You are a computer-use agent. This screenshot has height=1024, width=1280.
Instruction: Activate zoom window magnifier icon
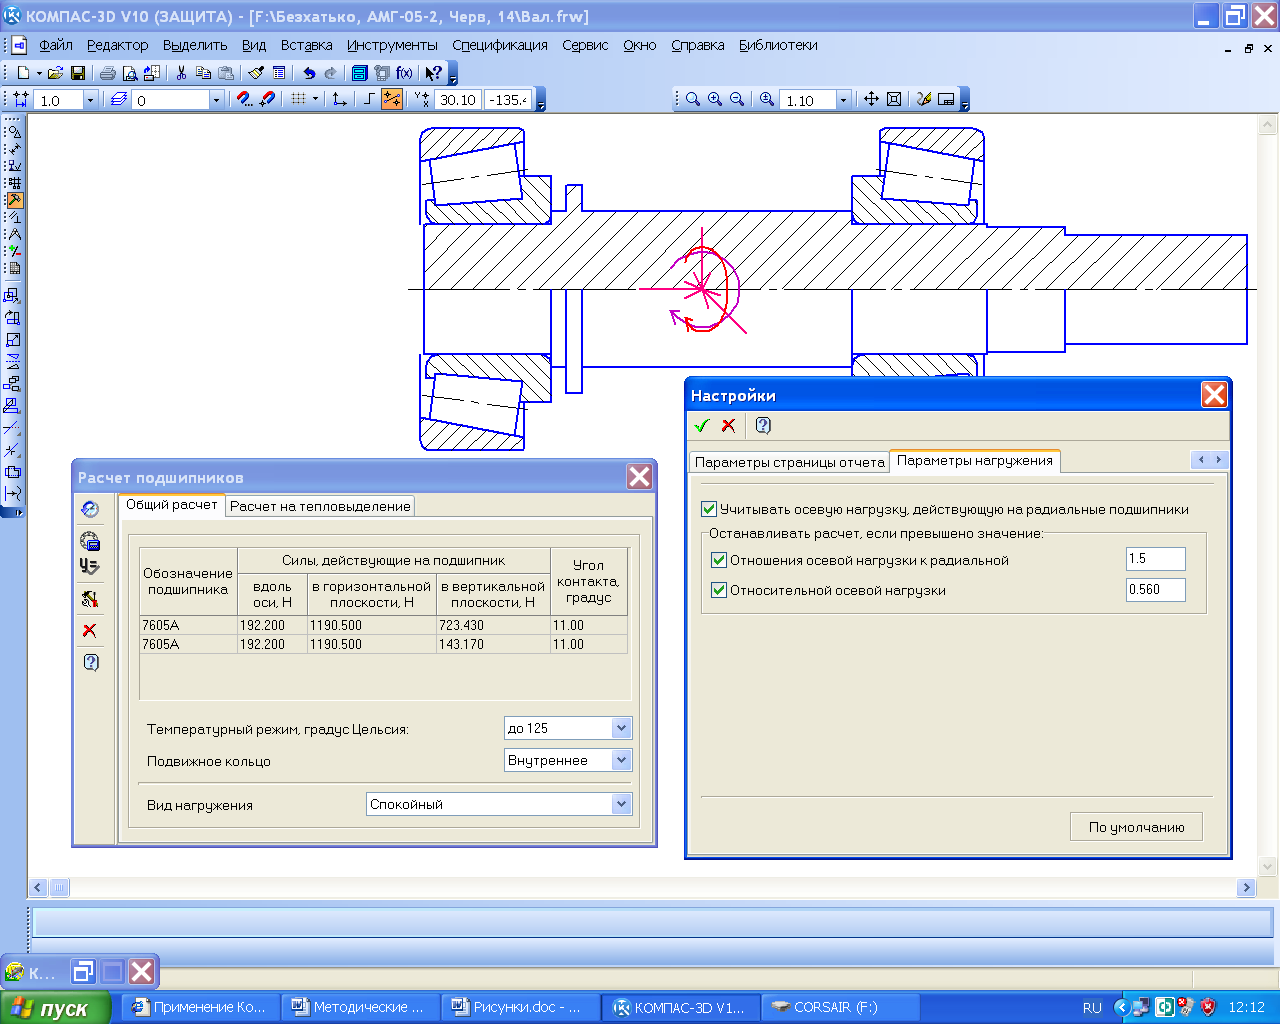[x=692, y=100]
